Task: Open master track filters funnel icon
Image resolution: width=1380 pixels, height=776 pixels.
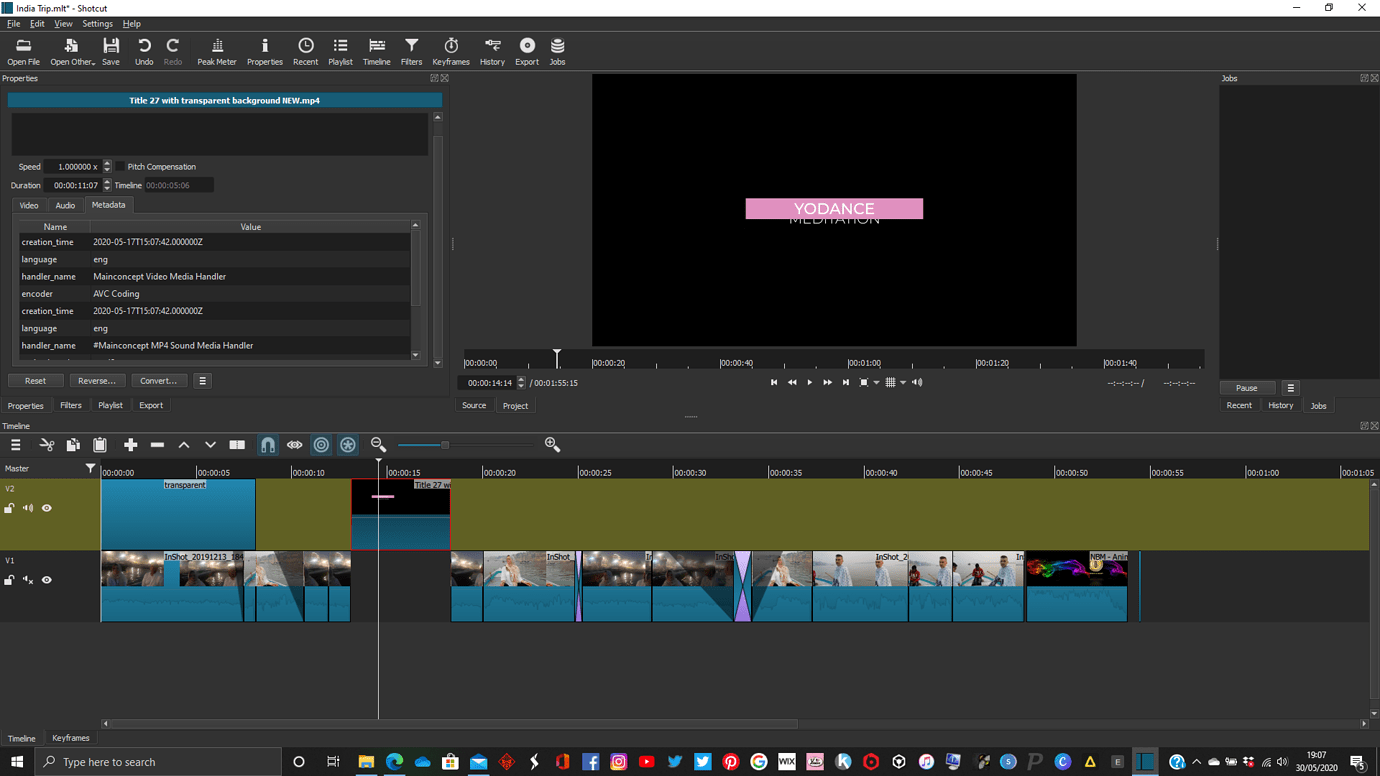Action: [90, 468]
